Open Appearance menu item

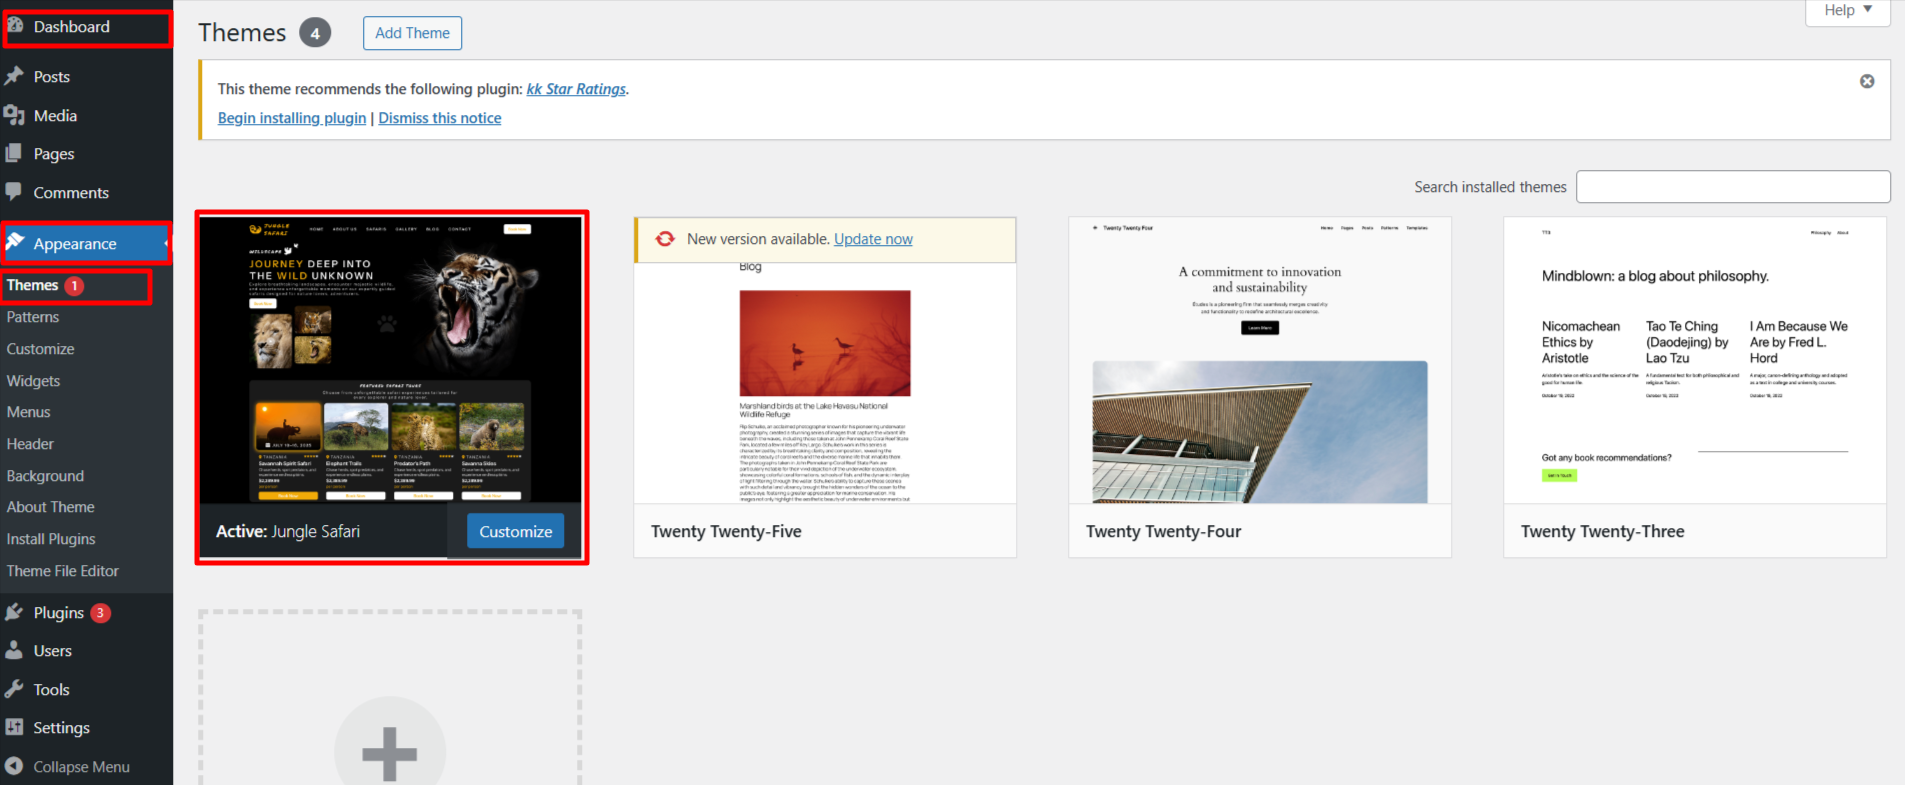tap(75, 244)
